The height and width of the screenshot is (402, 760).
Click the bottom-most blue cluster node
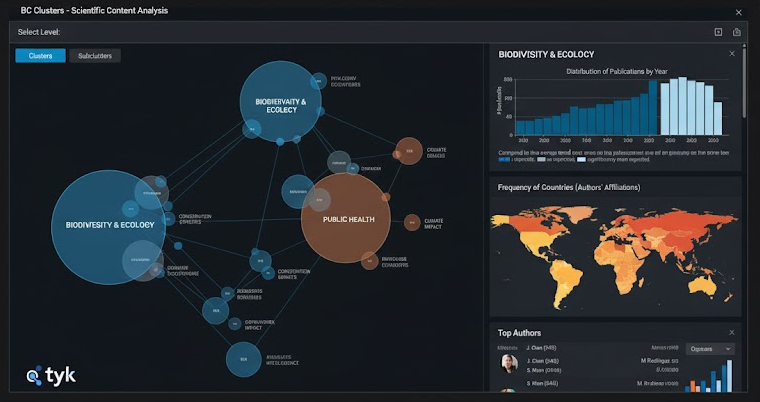coord(243,358)
